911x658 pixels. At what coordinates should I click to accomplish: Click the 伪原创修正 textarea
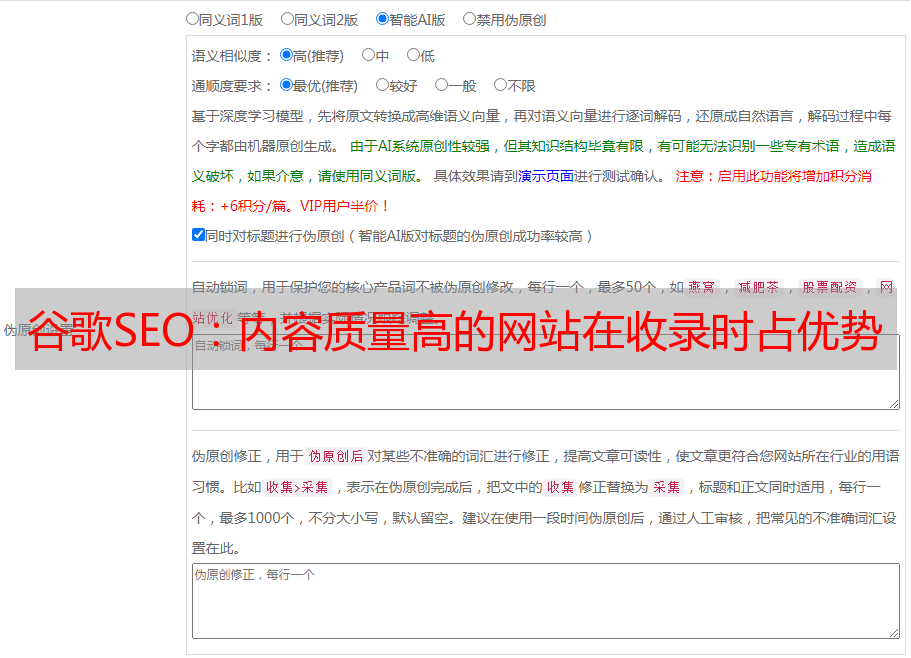546,601
